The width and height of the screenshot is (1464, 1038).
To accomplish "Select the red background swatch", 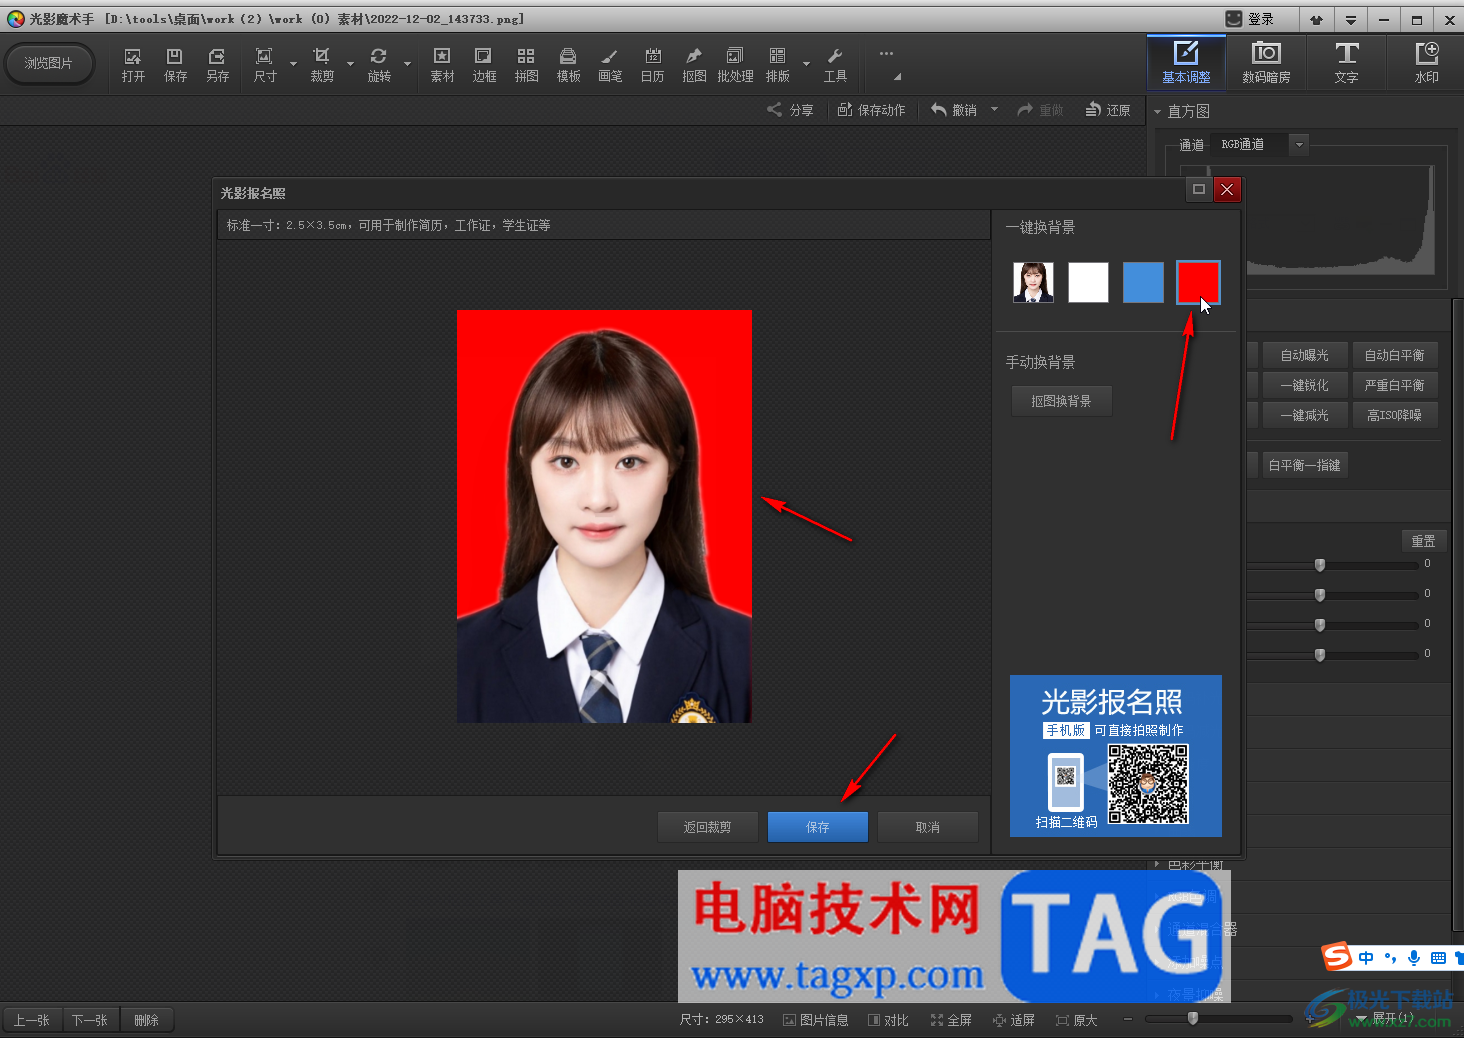I will [1198, 282].
